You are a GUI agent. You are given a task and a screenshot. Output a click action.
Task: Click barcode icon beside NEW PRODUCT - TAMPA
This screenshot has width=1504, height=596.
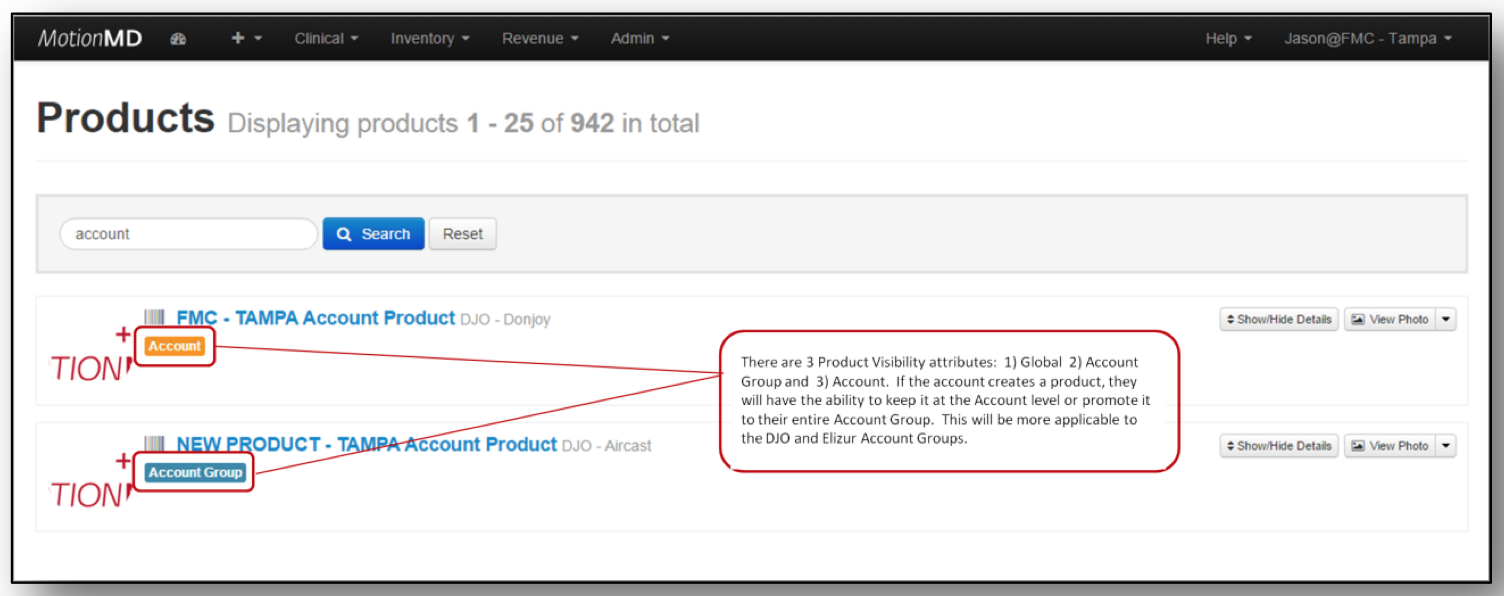(x=154, y=444)
